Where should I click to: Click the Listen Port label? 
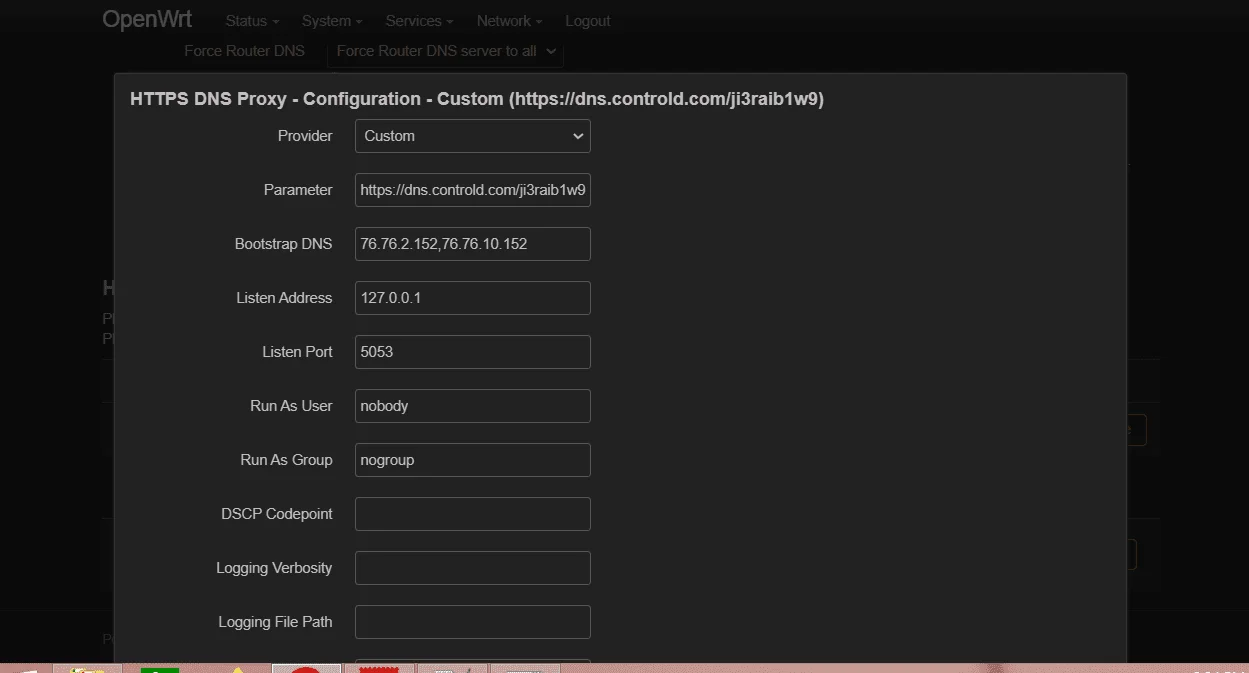[295, 352]
